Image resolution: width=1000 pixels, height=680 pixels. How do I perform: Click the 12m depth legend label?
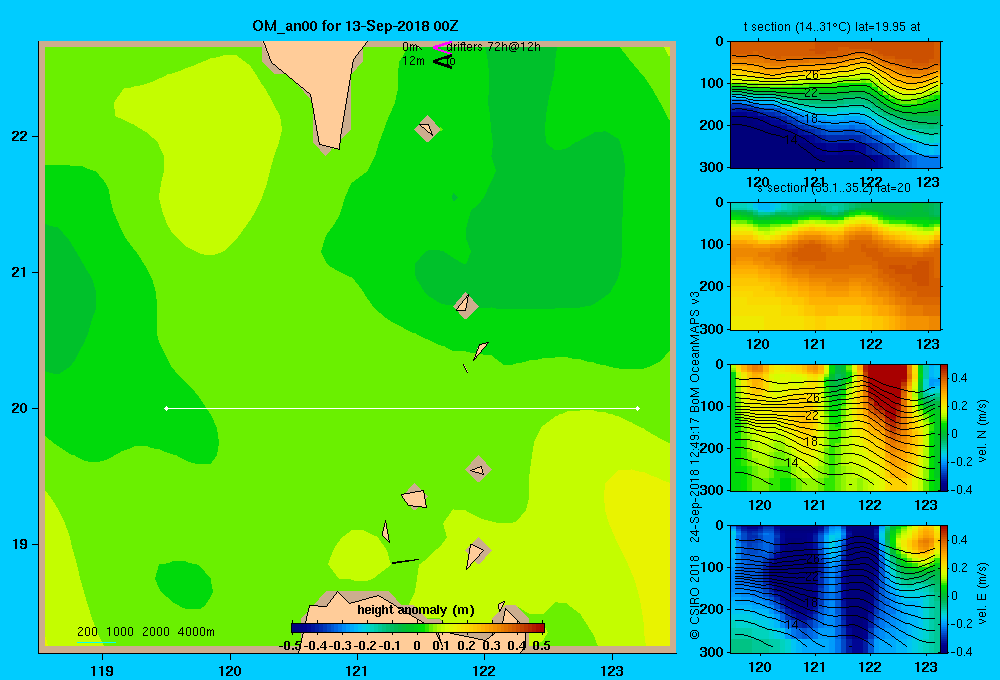pos(413,61)
